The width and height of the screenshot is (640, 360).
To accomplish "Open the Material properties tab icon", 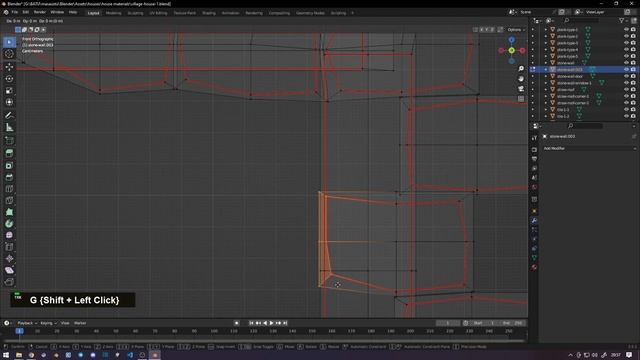I will click(x=534, y=267).
